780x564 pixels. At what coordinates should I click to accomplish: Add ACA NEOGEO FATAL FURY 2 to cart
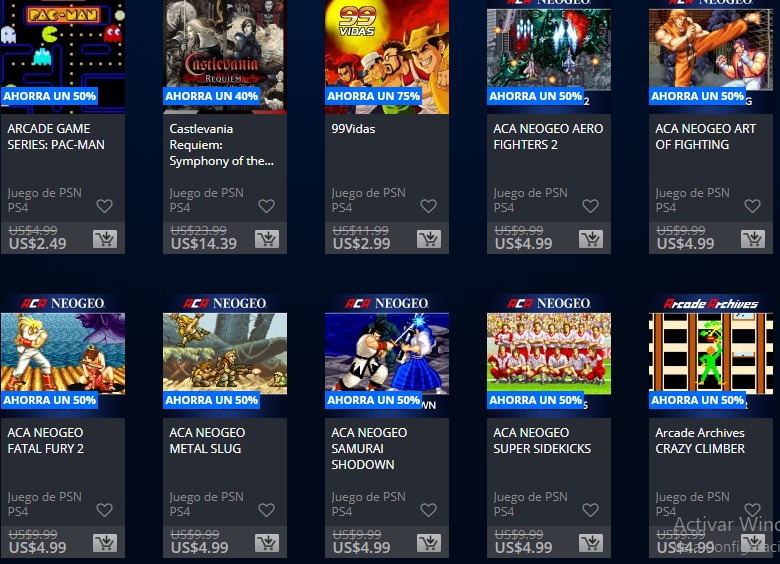coord(105,543)
